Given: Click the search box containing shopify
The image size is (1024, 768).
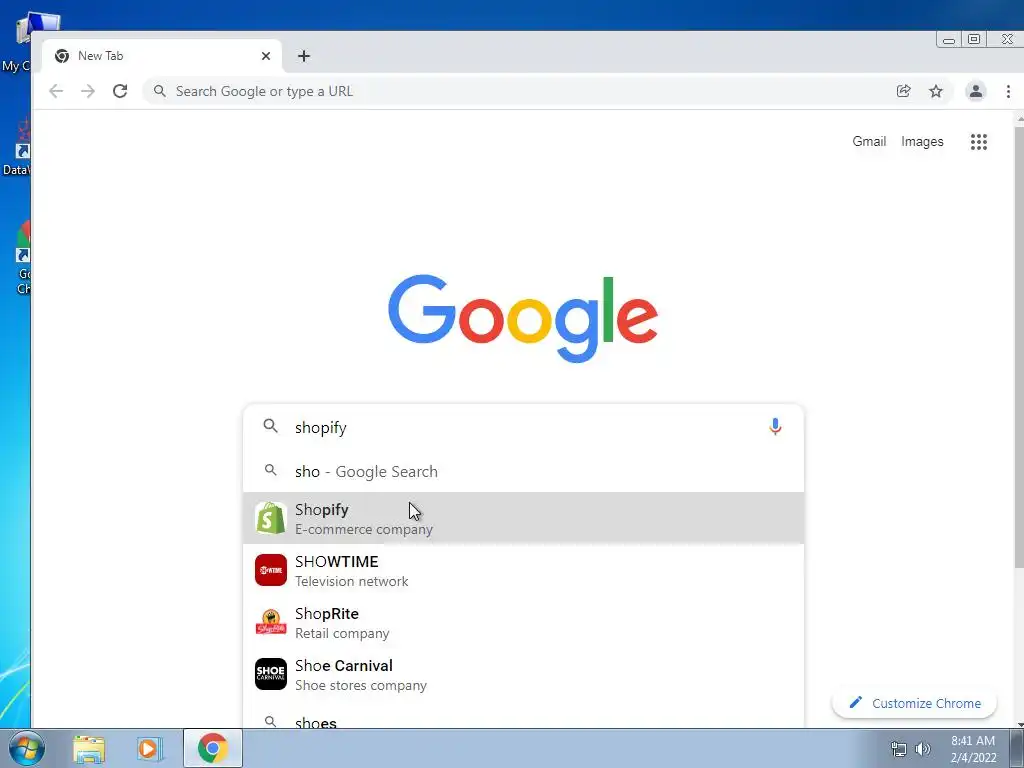Looking at the screenshot, I should click(x=523, y=427).
